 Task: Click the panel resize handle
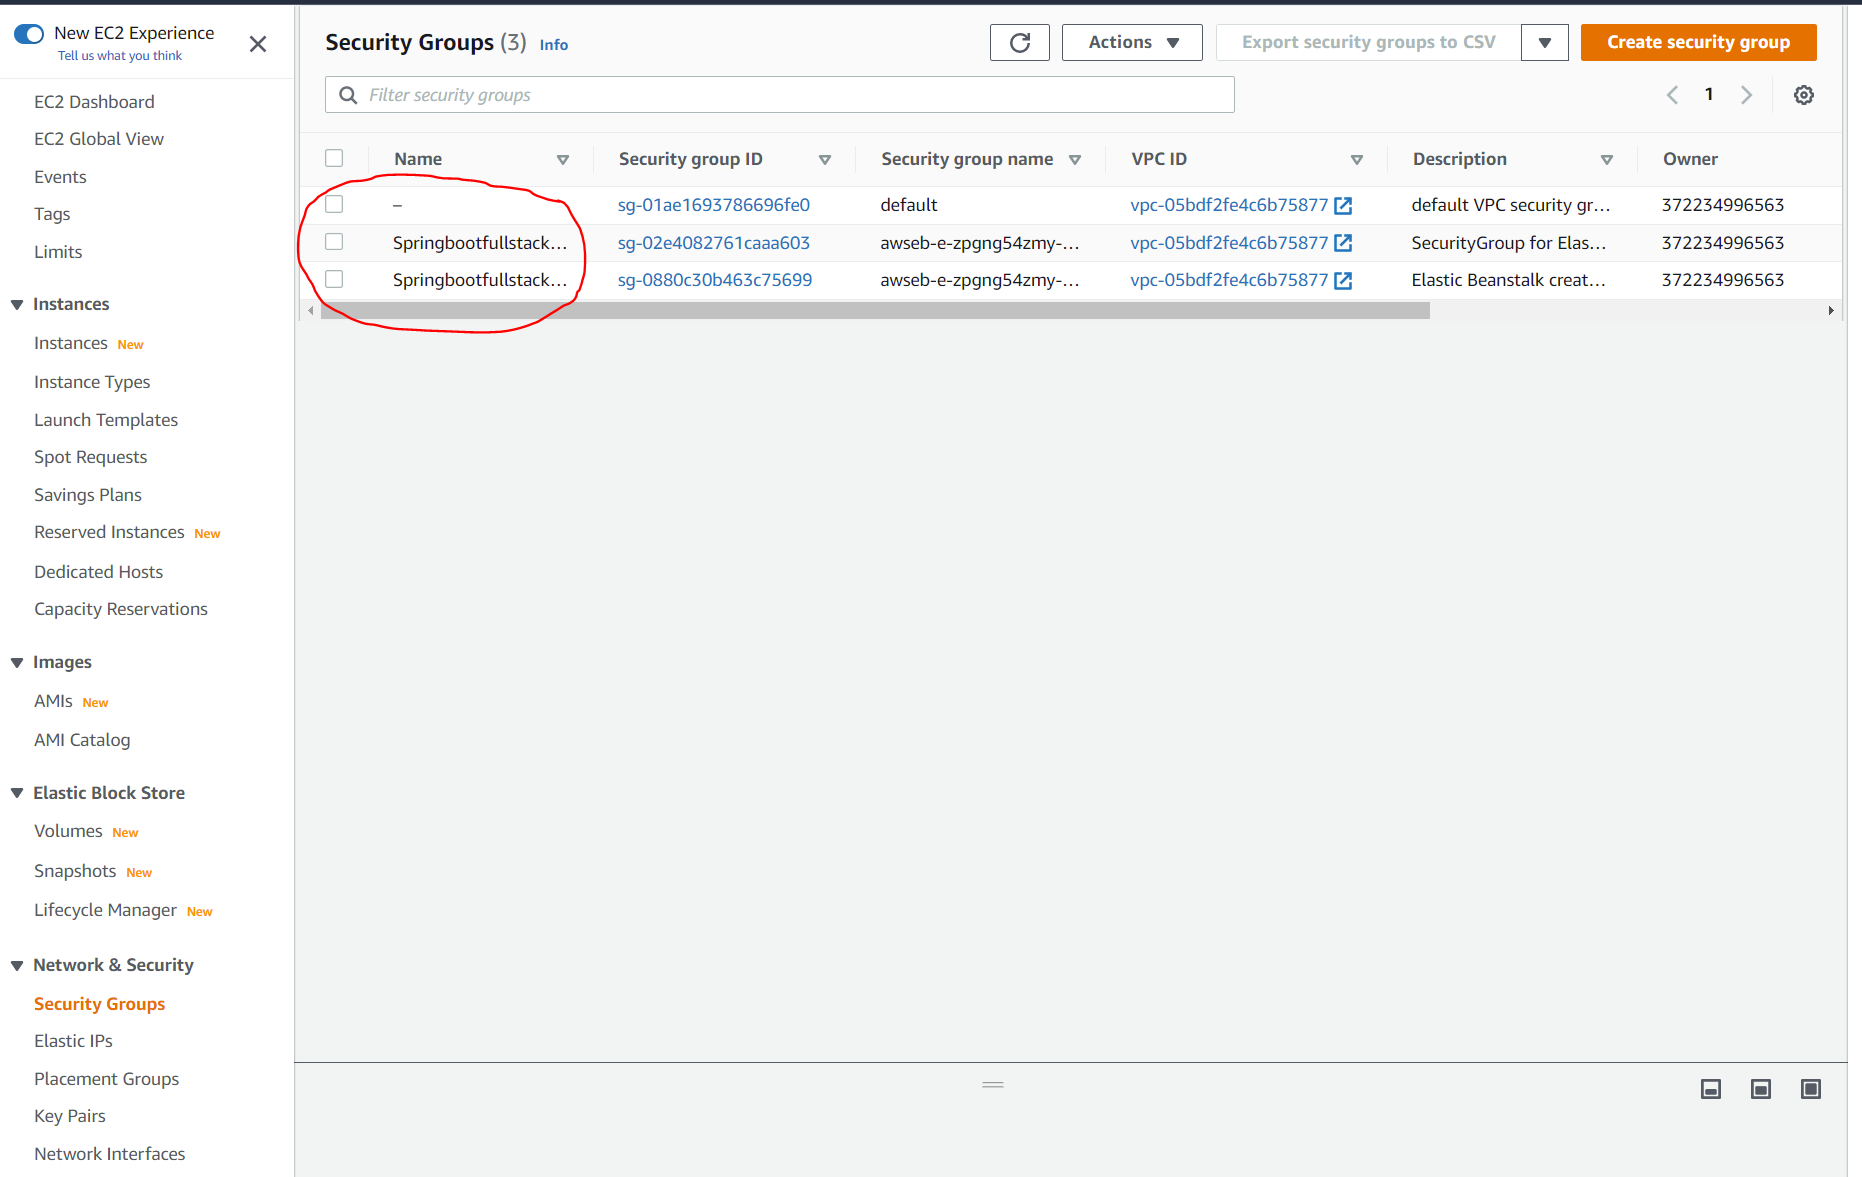tap(992, 1084)
